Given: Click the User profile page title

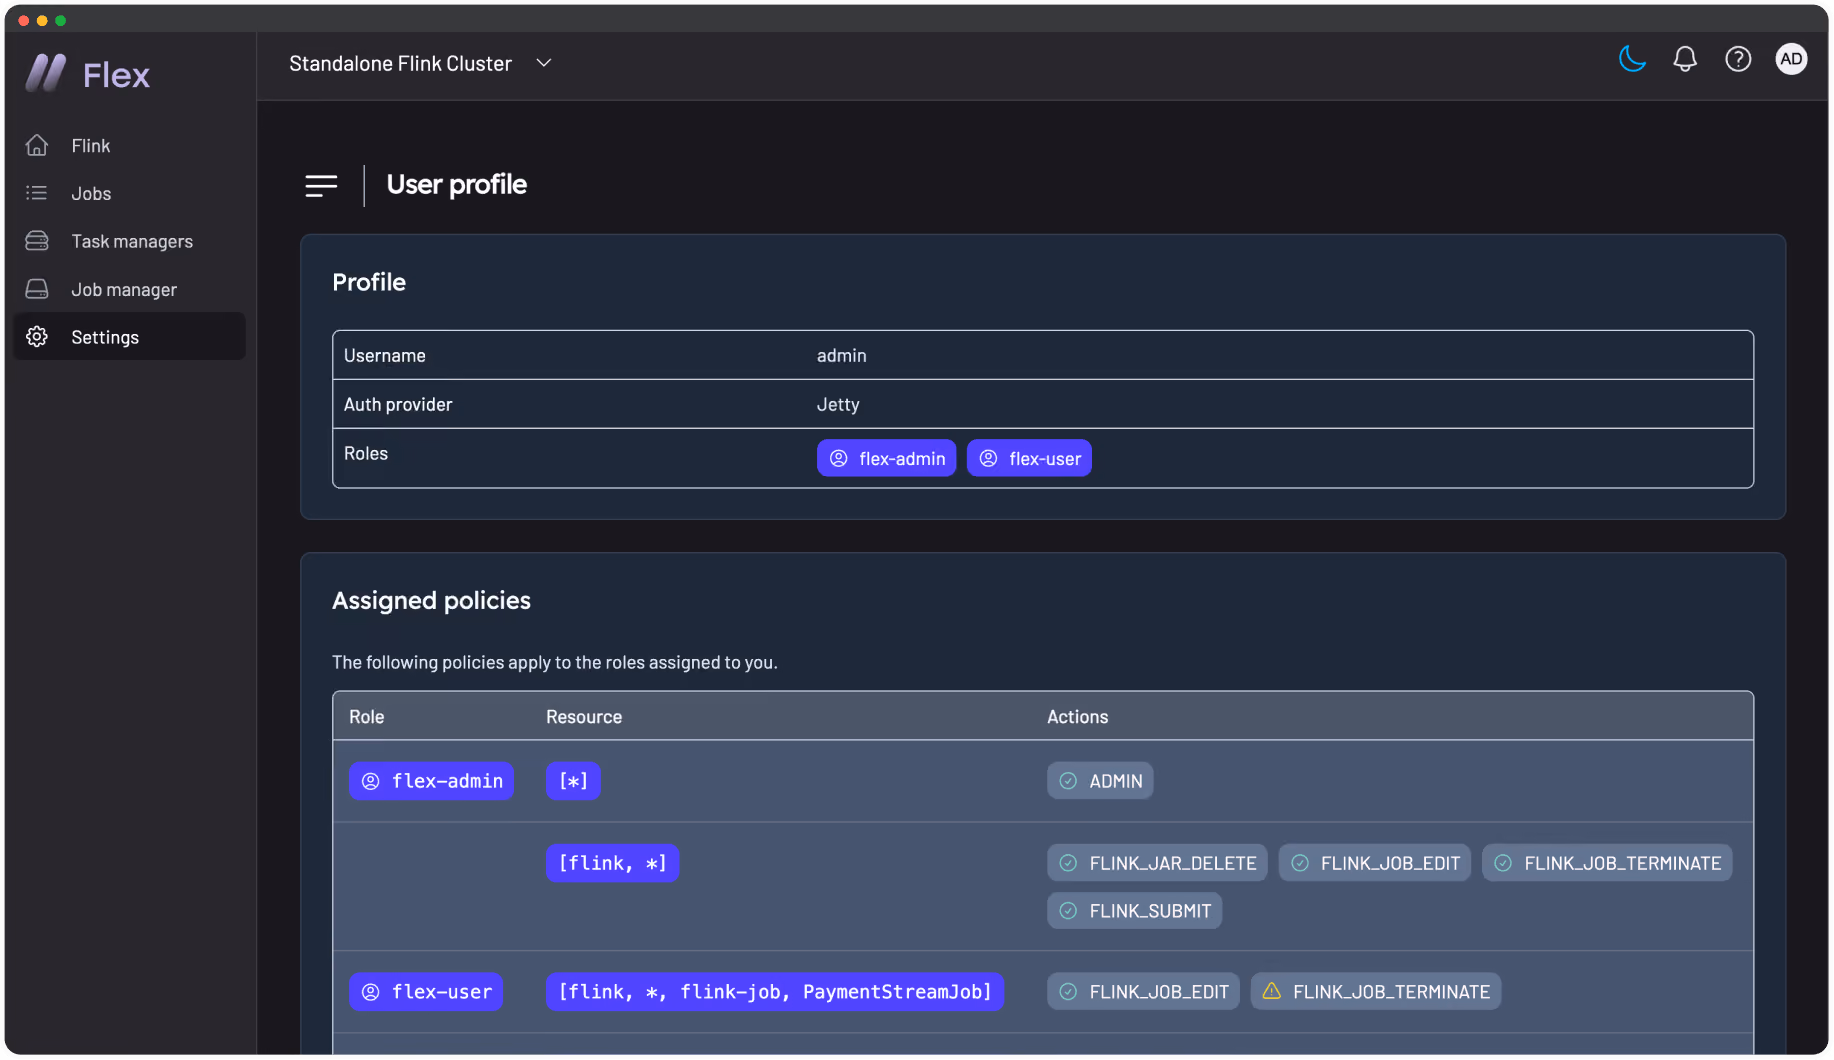Looking at the screenshot, I should click(456, 185).
